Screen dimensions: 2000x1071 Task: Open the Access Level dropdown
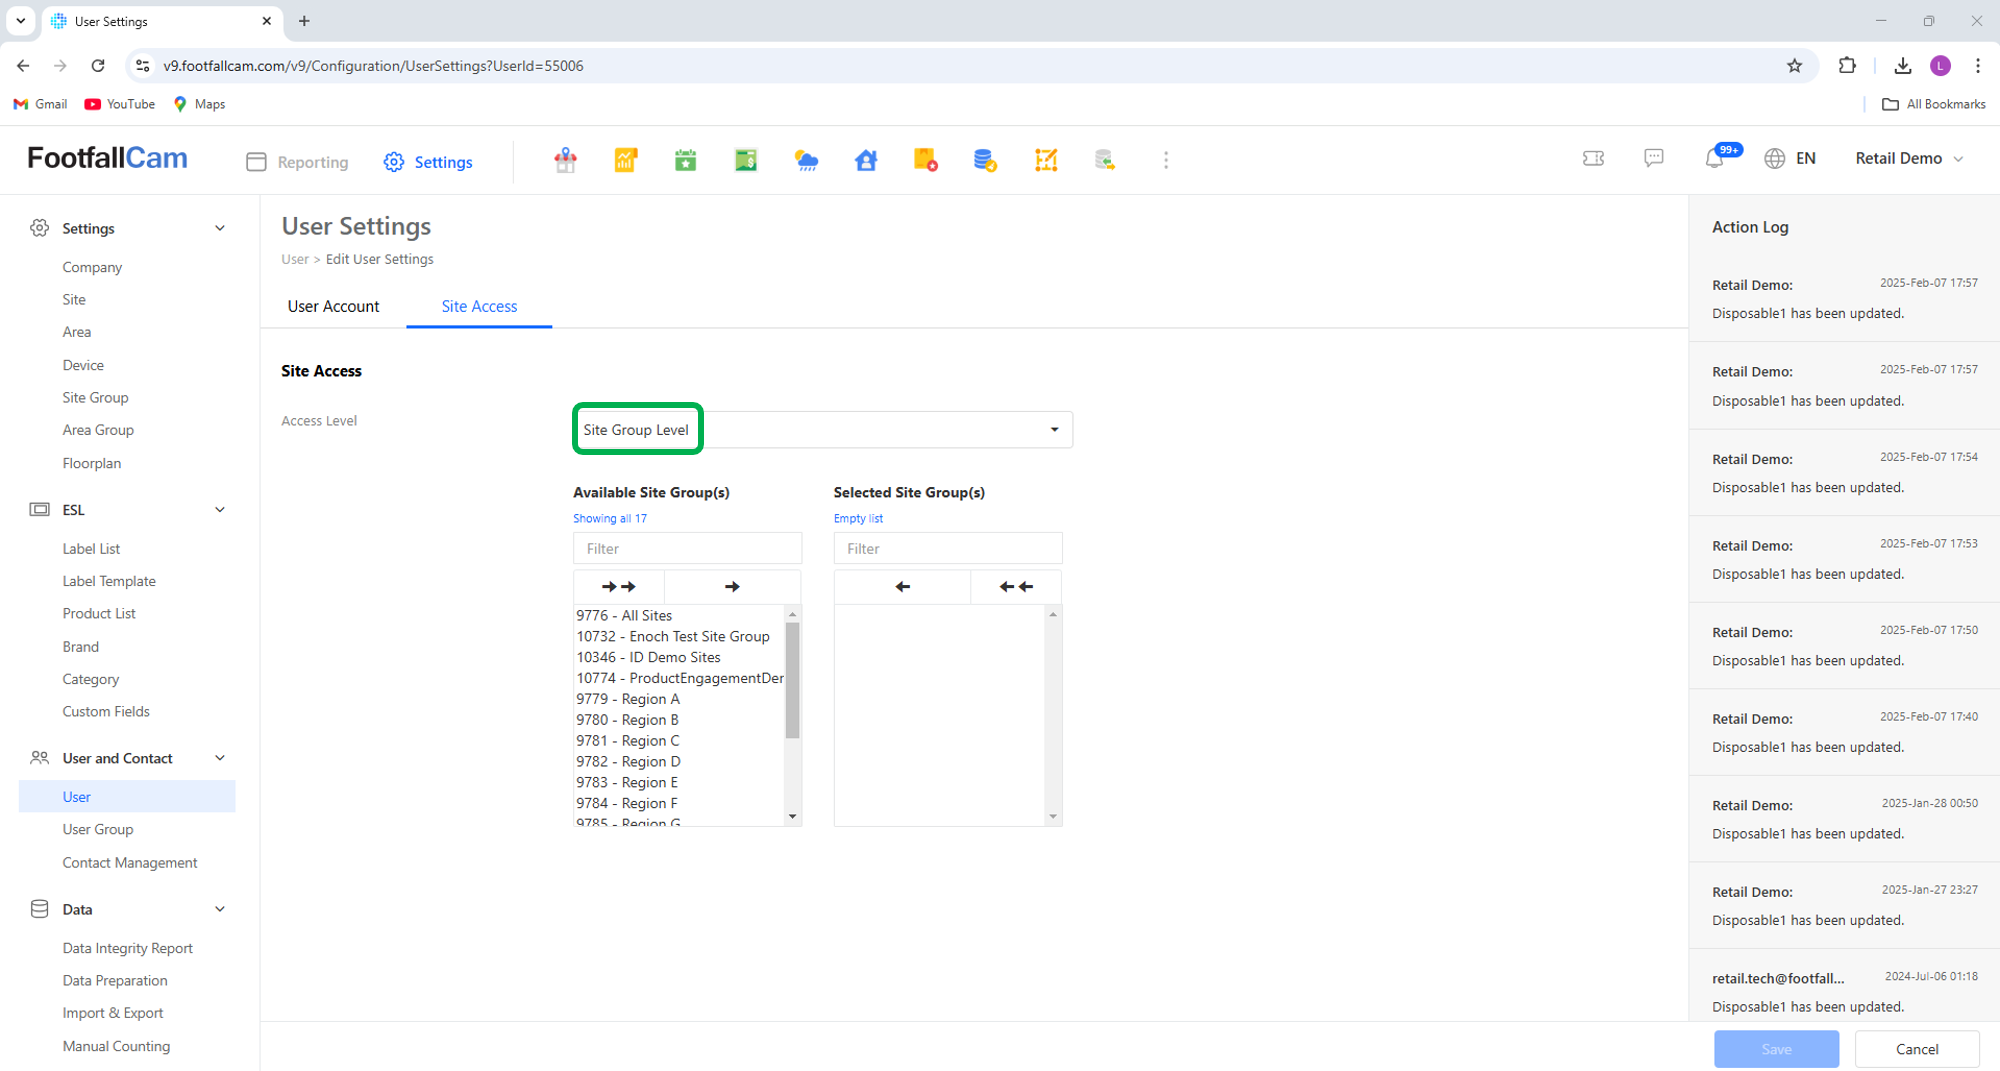(823, 430)
